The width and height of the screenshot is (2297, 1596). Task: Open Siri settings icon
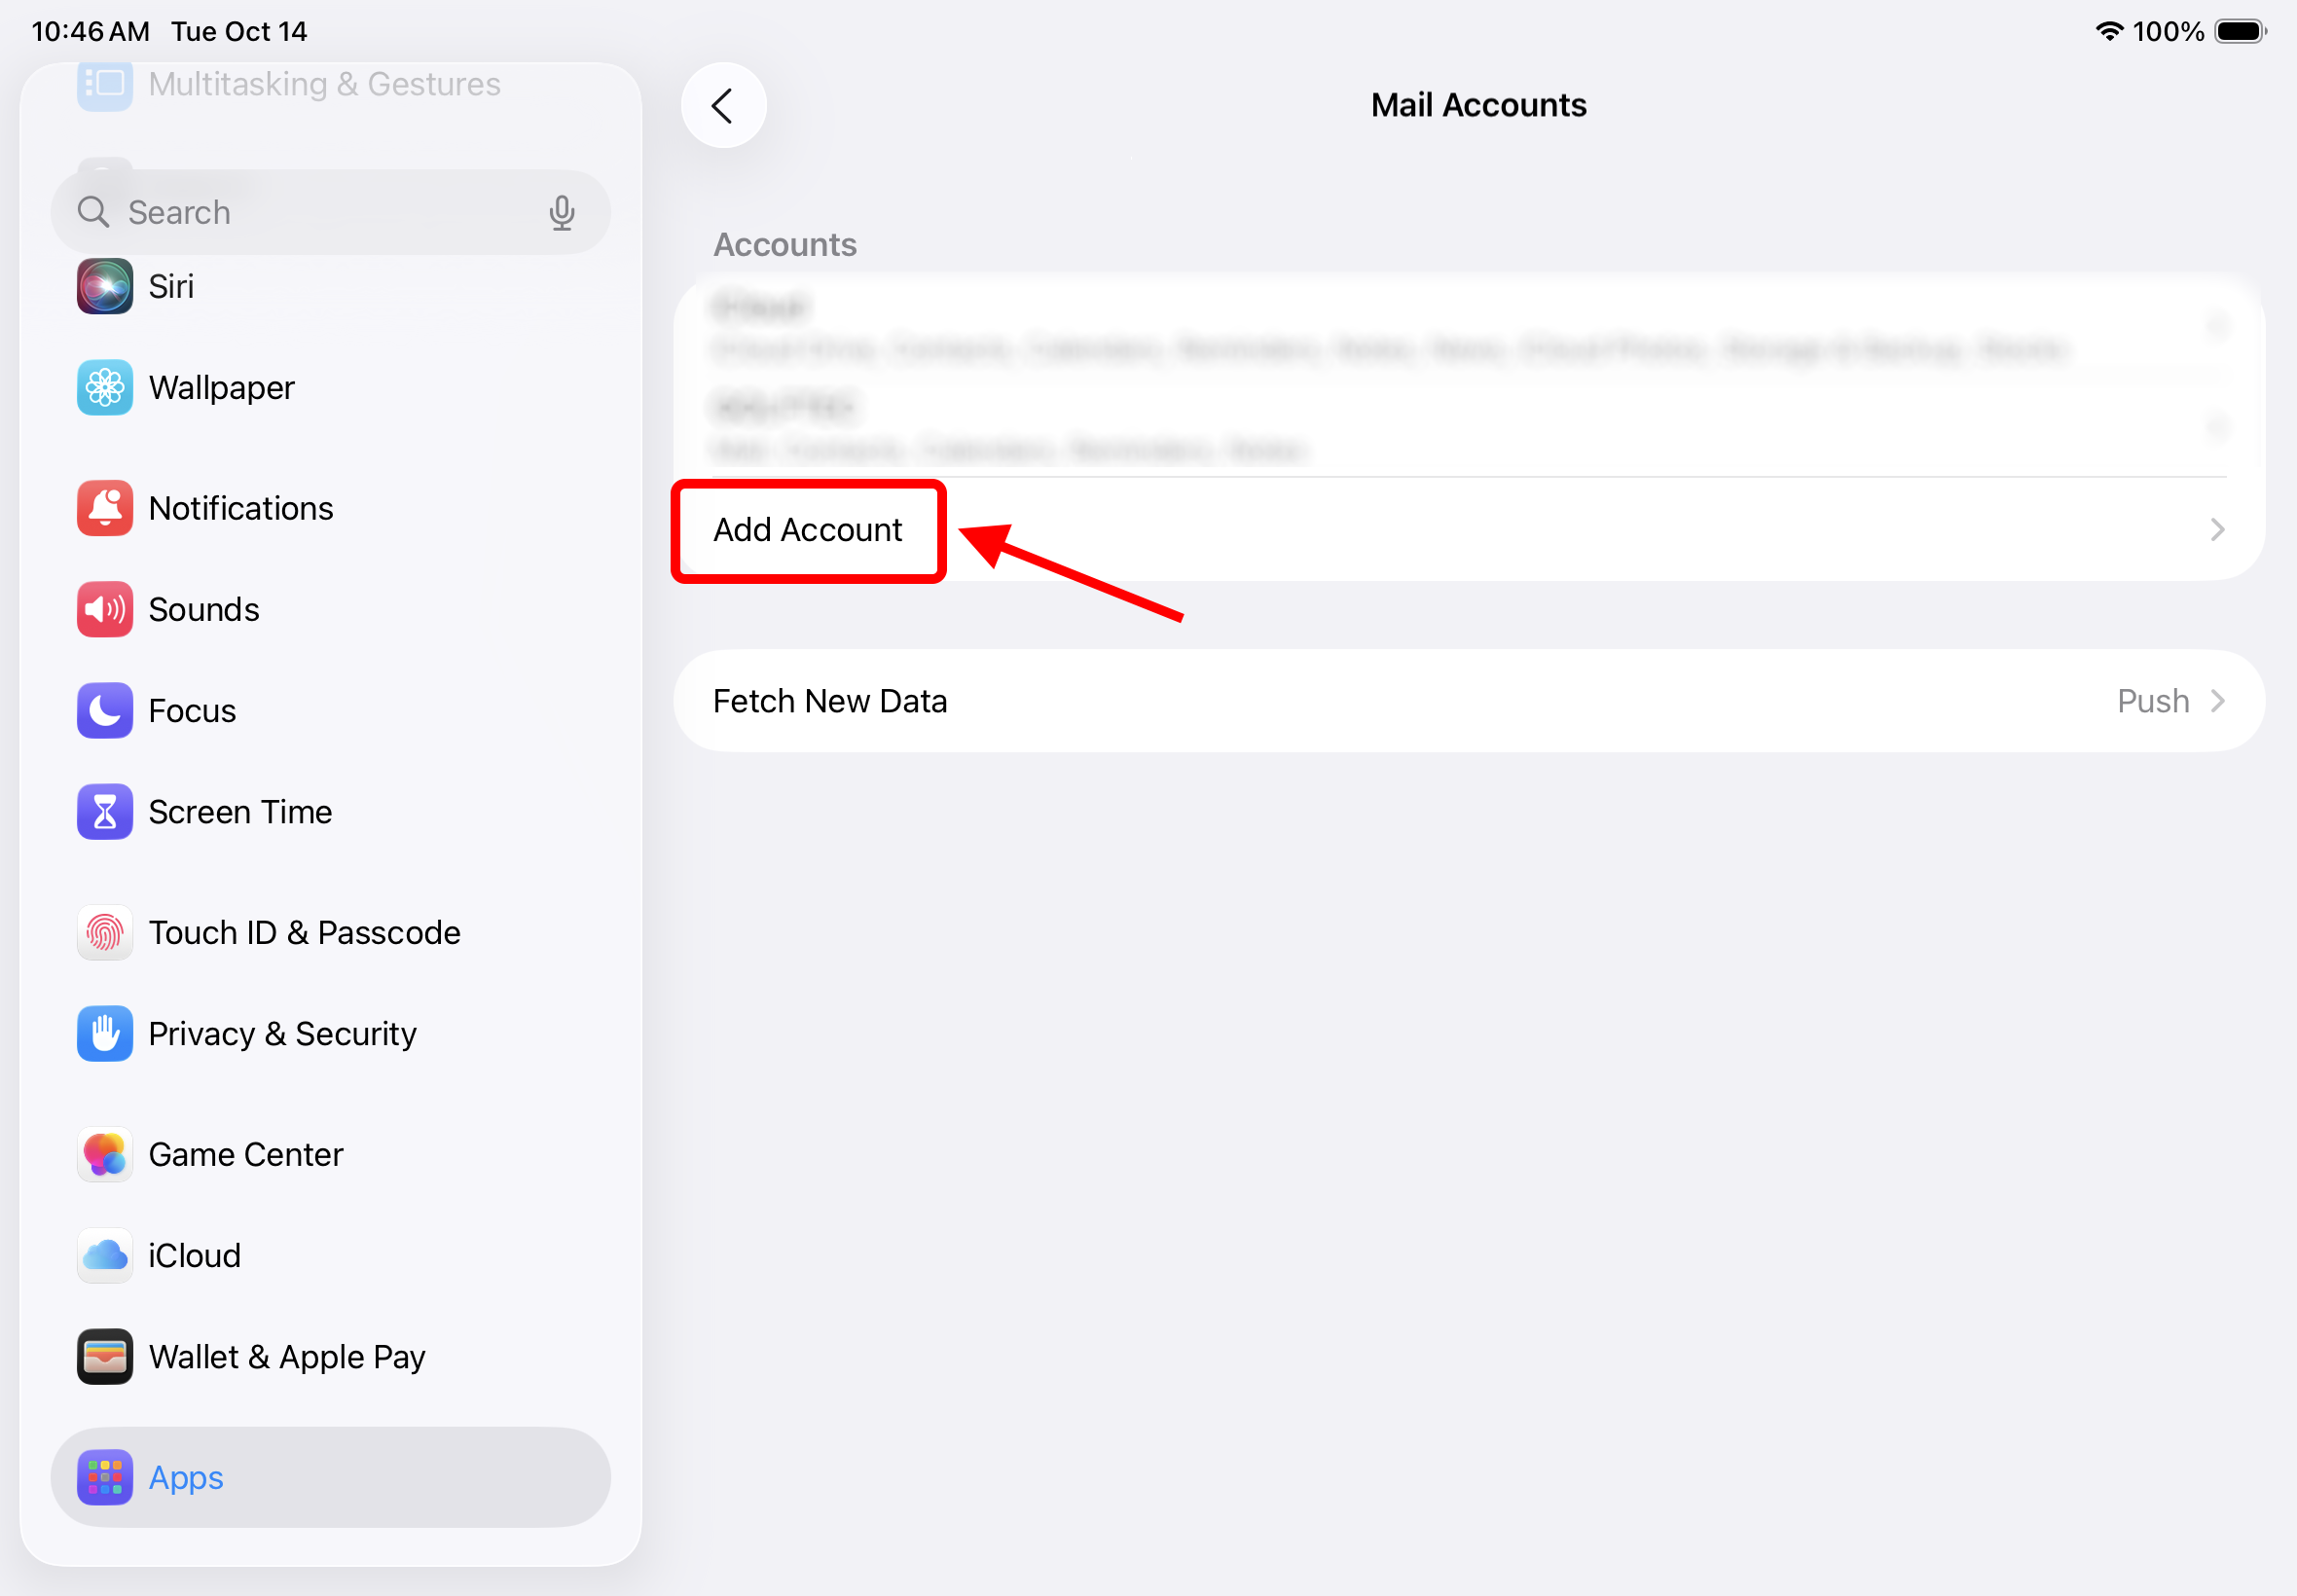104,286
